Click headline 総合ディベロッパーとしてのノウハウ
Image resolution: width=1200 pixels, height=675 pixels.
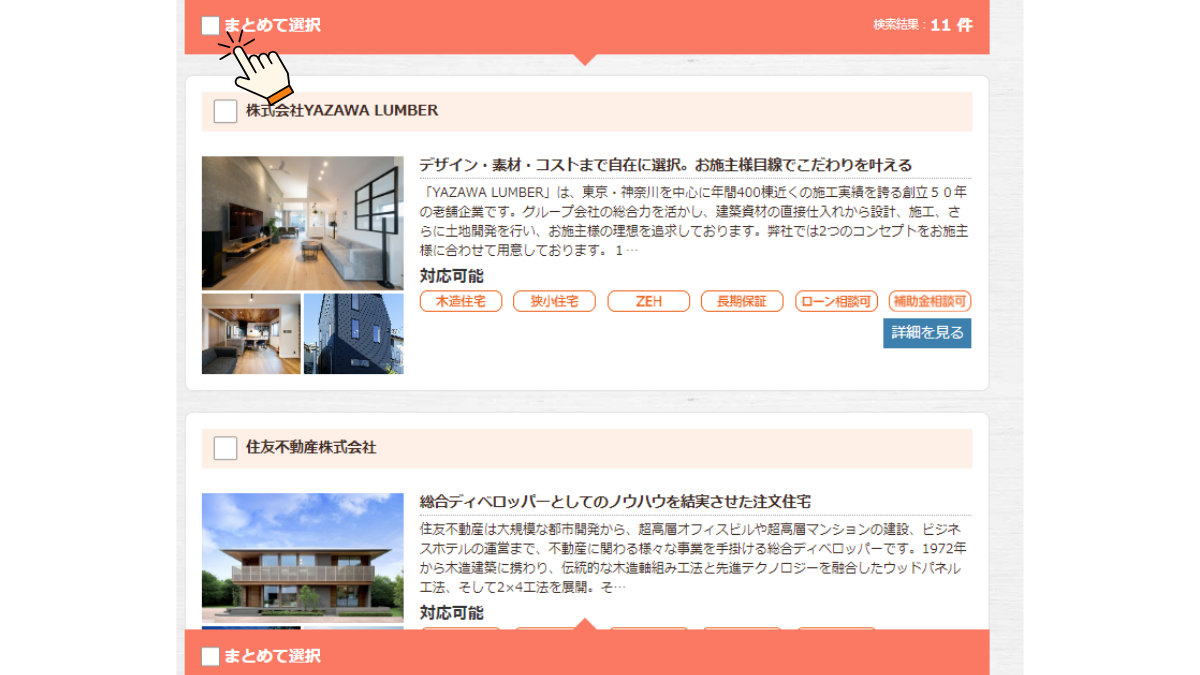614,502
